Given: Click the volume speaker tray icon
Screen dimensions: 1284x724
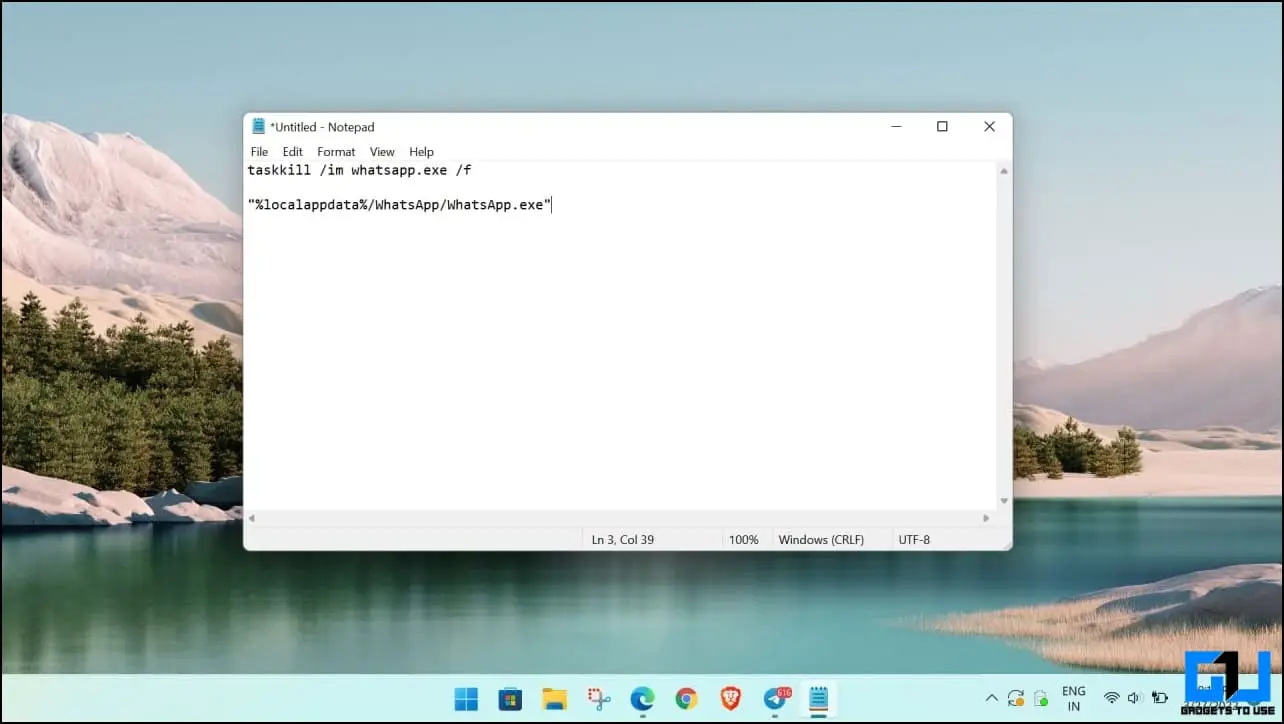Looking at the screenshot, I should tap(1135, 698).
